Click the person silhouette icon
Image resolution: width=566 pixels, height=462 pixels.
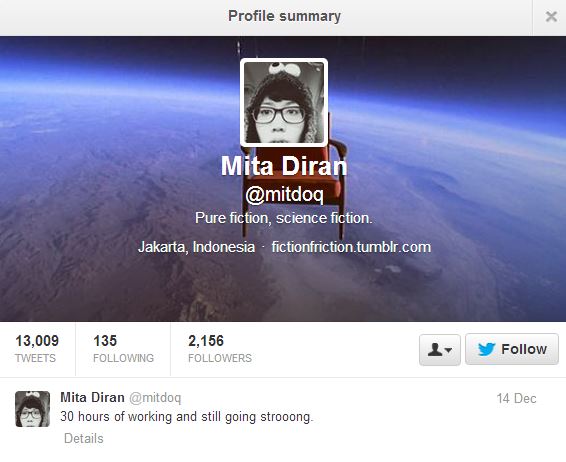tap(435, 349)
